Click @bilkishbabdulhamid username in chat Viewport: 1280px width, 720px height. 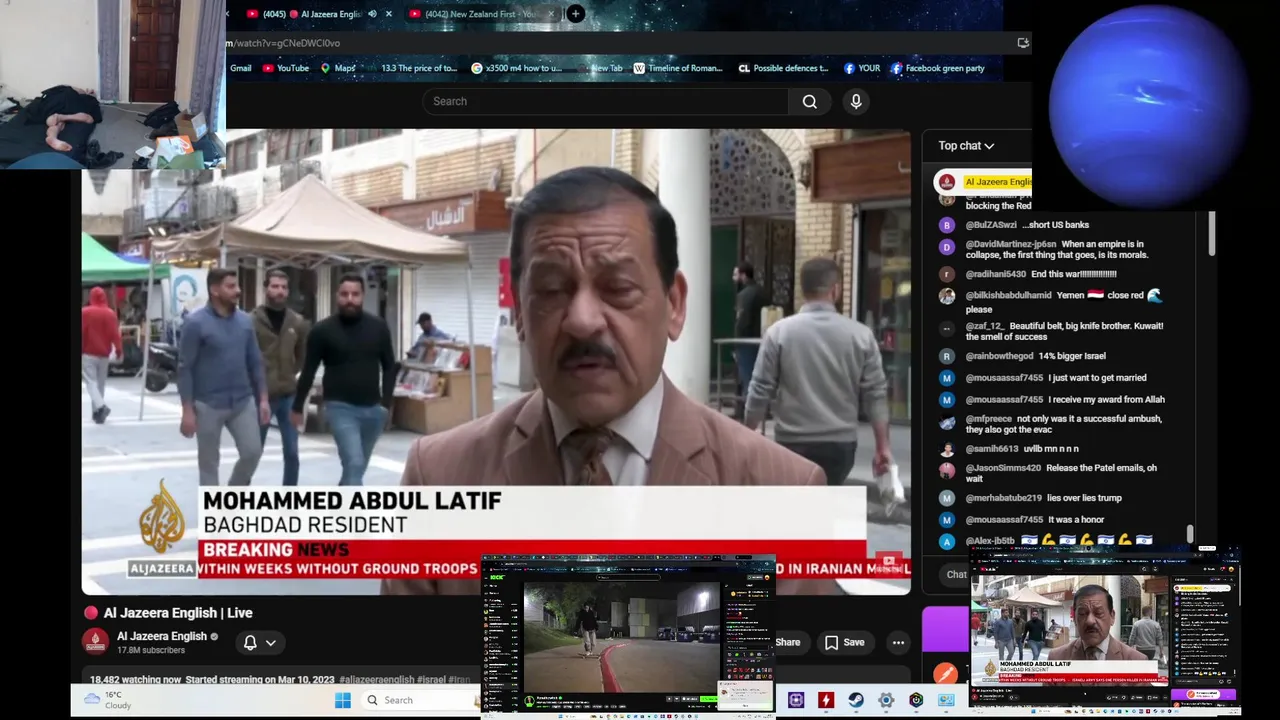(1008, 296)
